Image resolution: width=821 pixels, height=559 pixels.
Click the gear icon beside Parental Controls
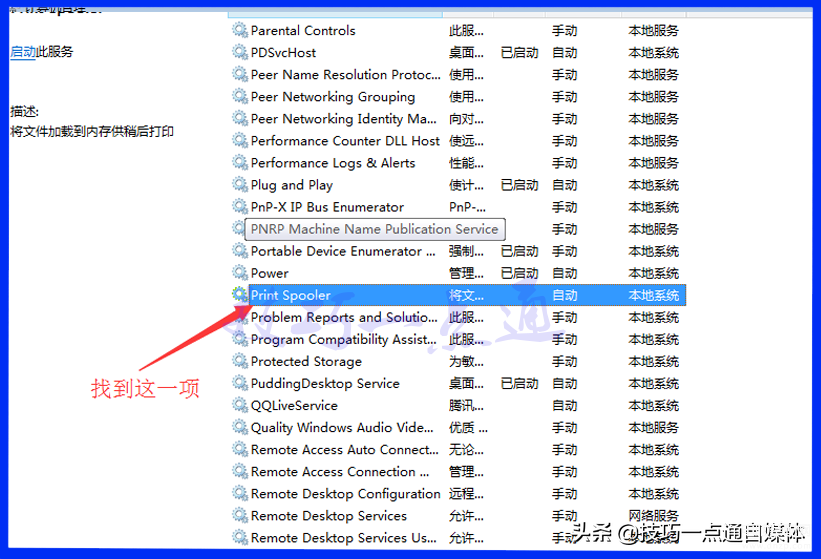point(240,30)
